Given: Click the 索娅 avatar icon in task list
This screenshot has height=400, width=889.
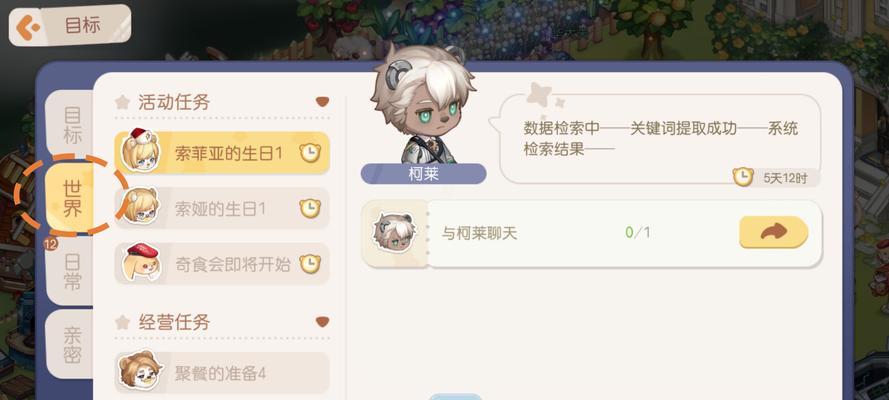Looking at the screenshot, I should [139, 206].
